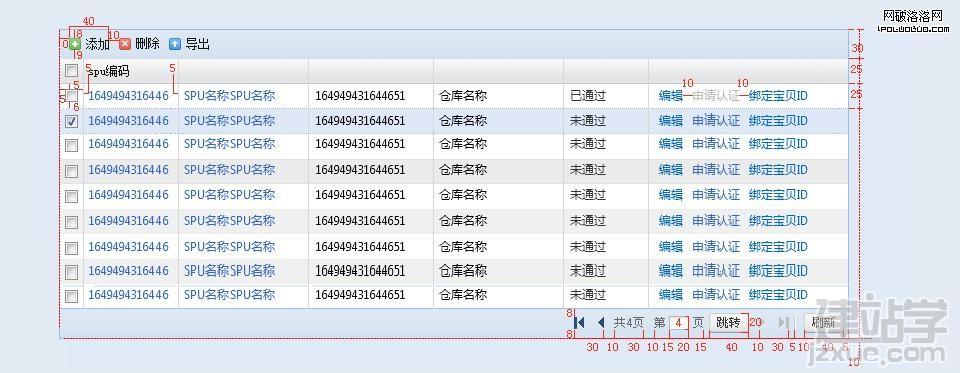Click the 共4页 page count text
Image resolution: width=960 pixels, height=373 pixels.
[629, 323]
